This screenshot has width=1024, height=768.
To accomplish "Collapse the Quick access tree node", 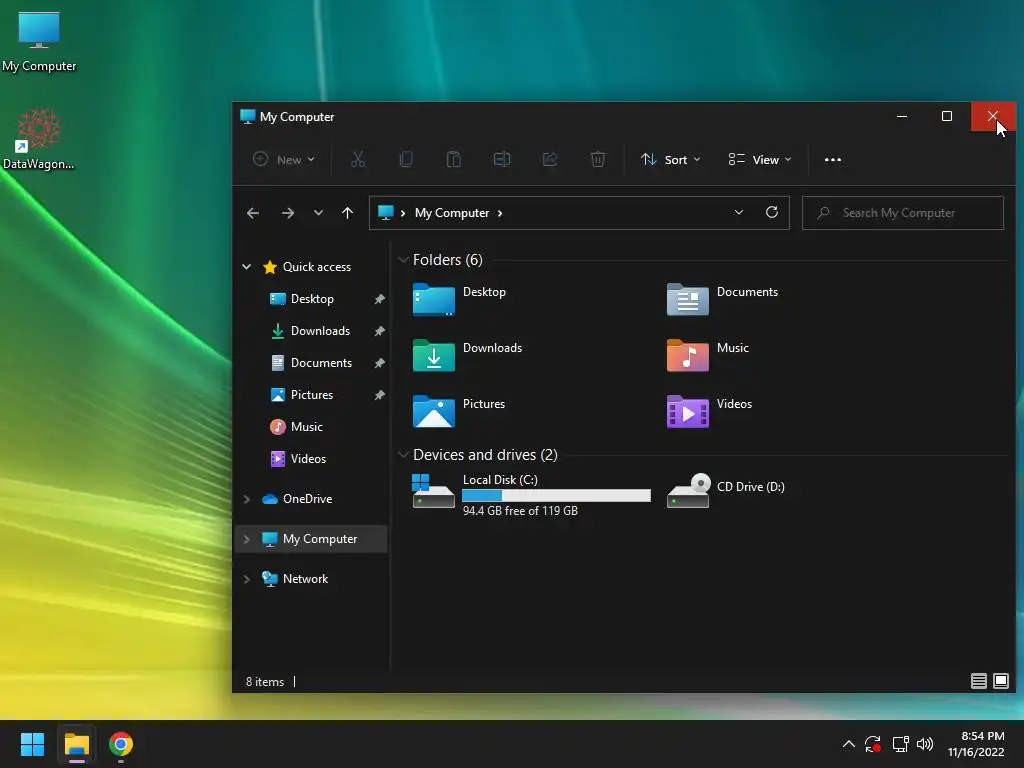I will point(247,266).
